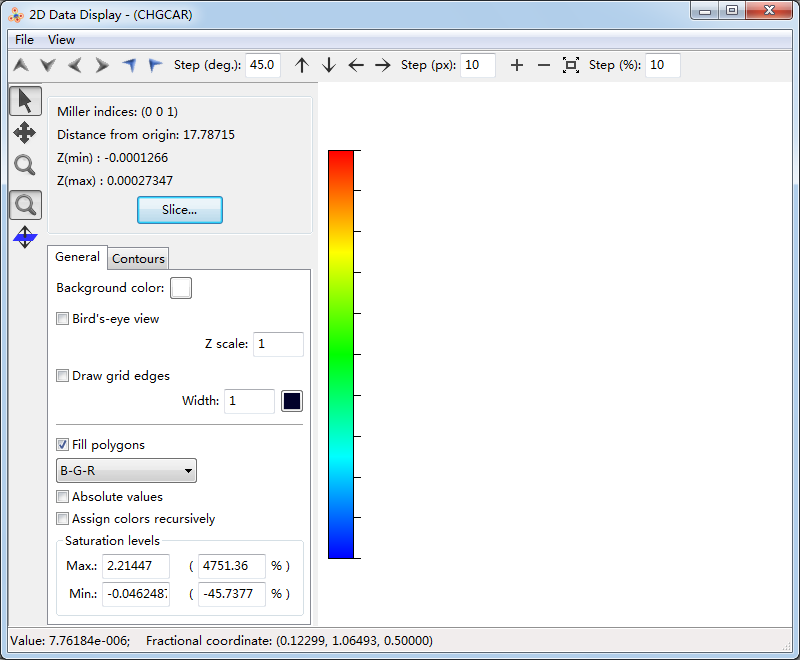Select the highlighted magnifier tool
This screenshot has width=800, height=660.
tap(25, 205)
